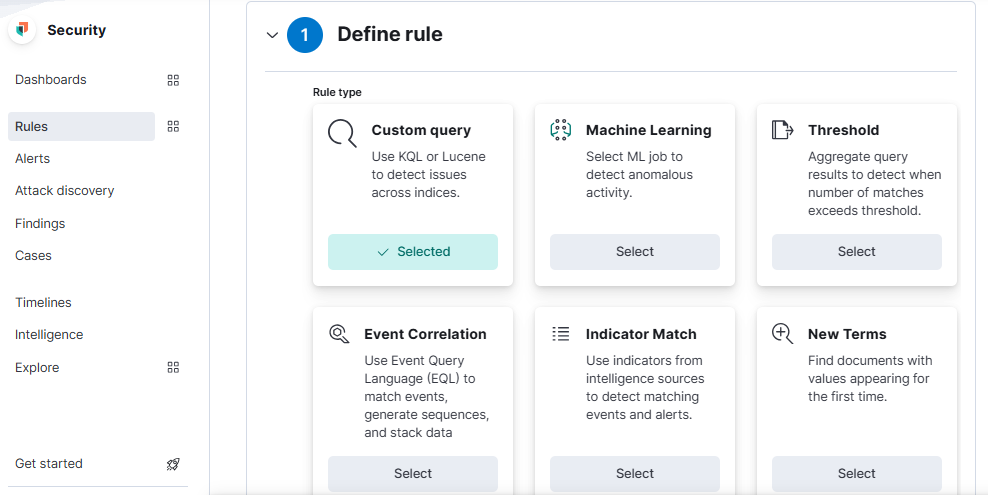This screenshot has height=495, width=988.
Task: Click the New Terms rule icon
Action: pos(782,334)
